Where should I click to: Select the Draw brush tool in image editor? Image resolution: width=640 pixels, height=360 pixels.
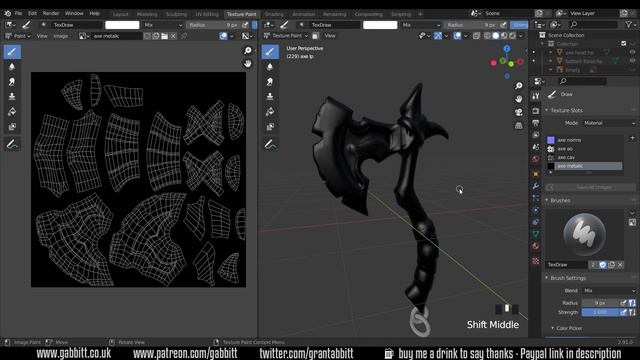tap(12, 52)
